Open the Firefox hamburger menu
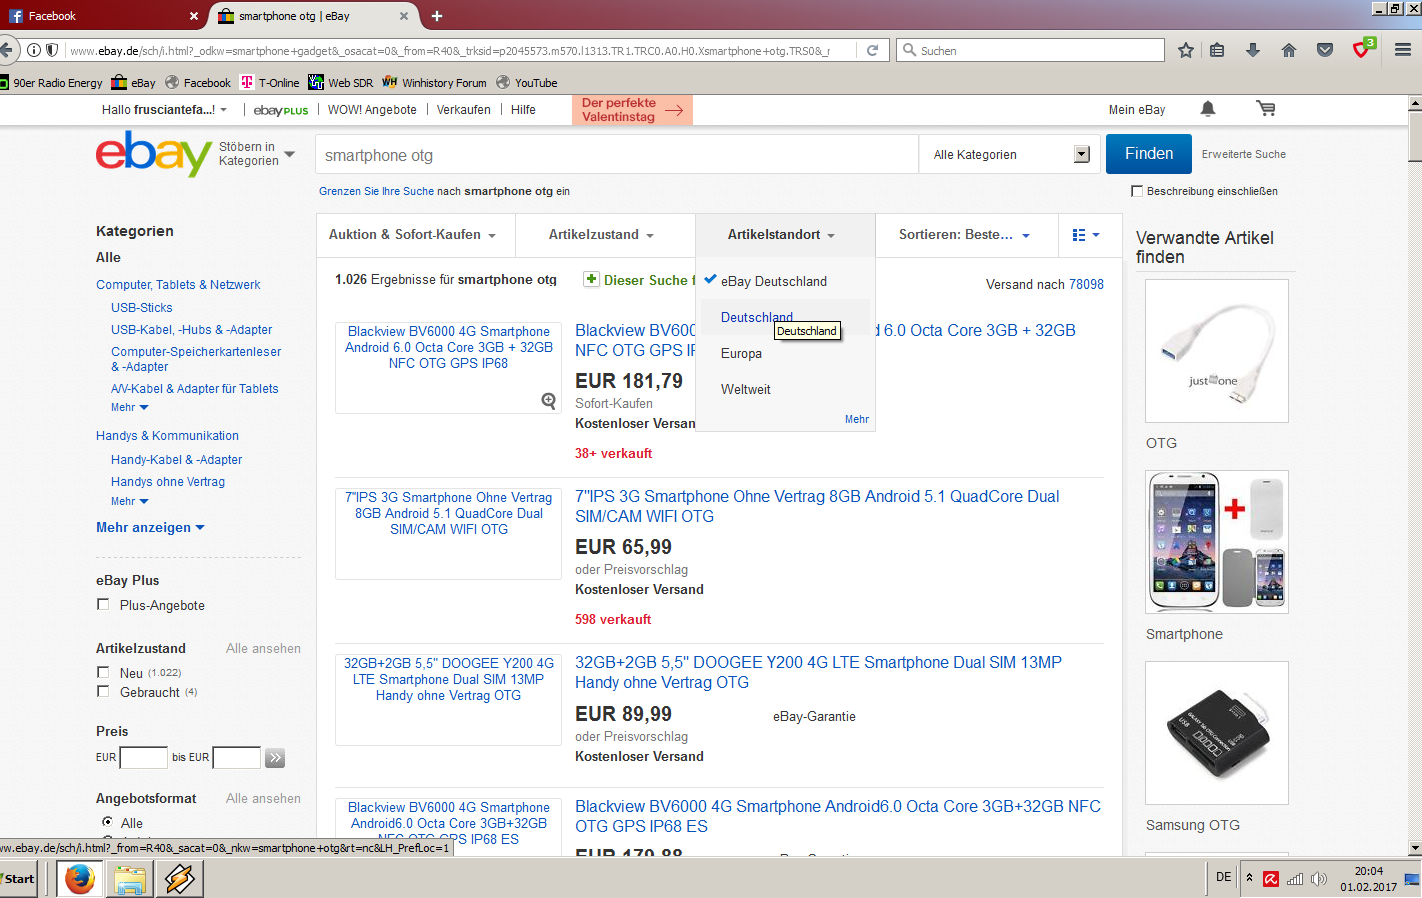The width and height of the screenshot is (1422, 898). 1402,50
